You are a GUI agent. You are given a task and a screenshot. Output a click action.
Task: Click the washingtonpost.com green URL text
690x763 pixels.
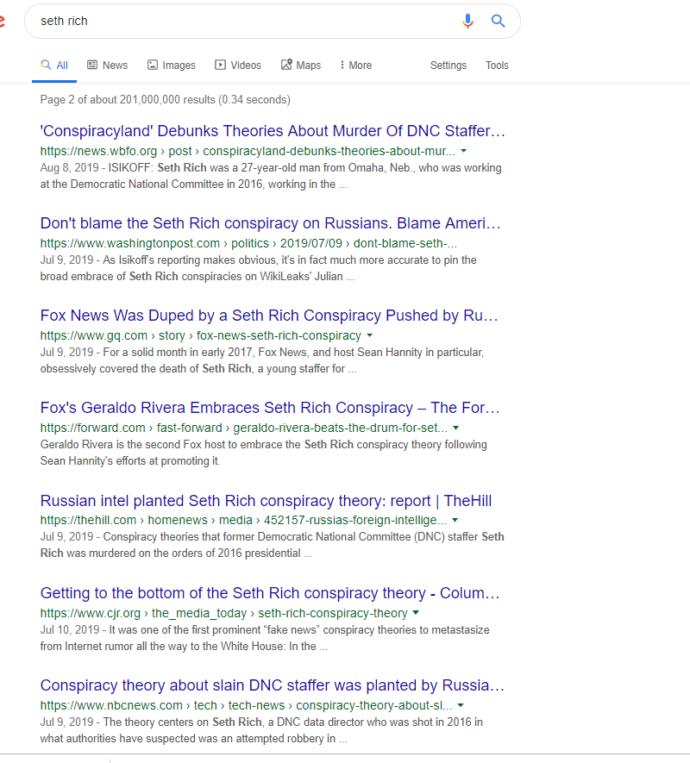(249, 243)
